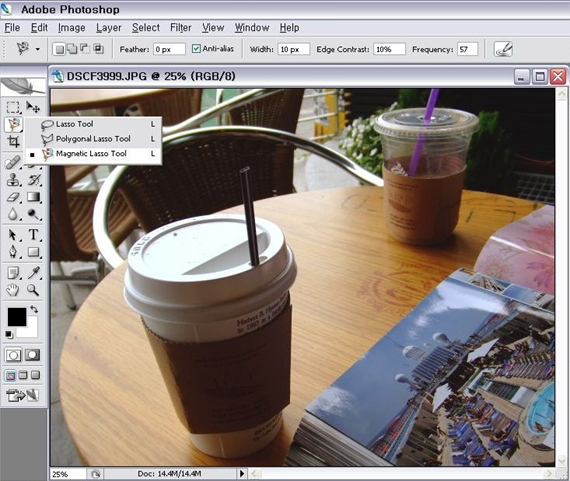Open the Edit menu

coord(39,28)
